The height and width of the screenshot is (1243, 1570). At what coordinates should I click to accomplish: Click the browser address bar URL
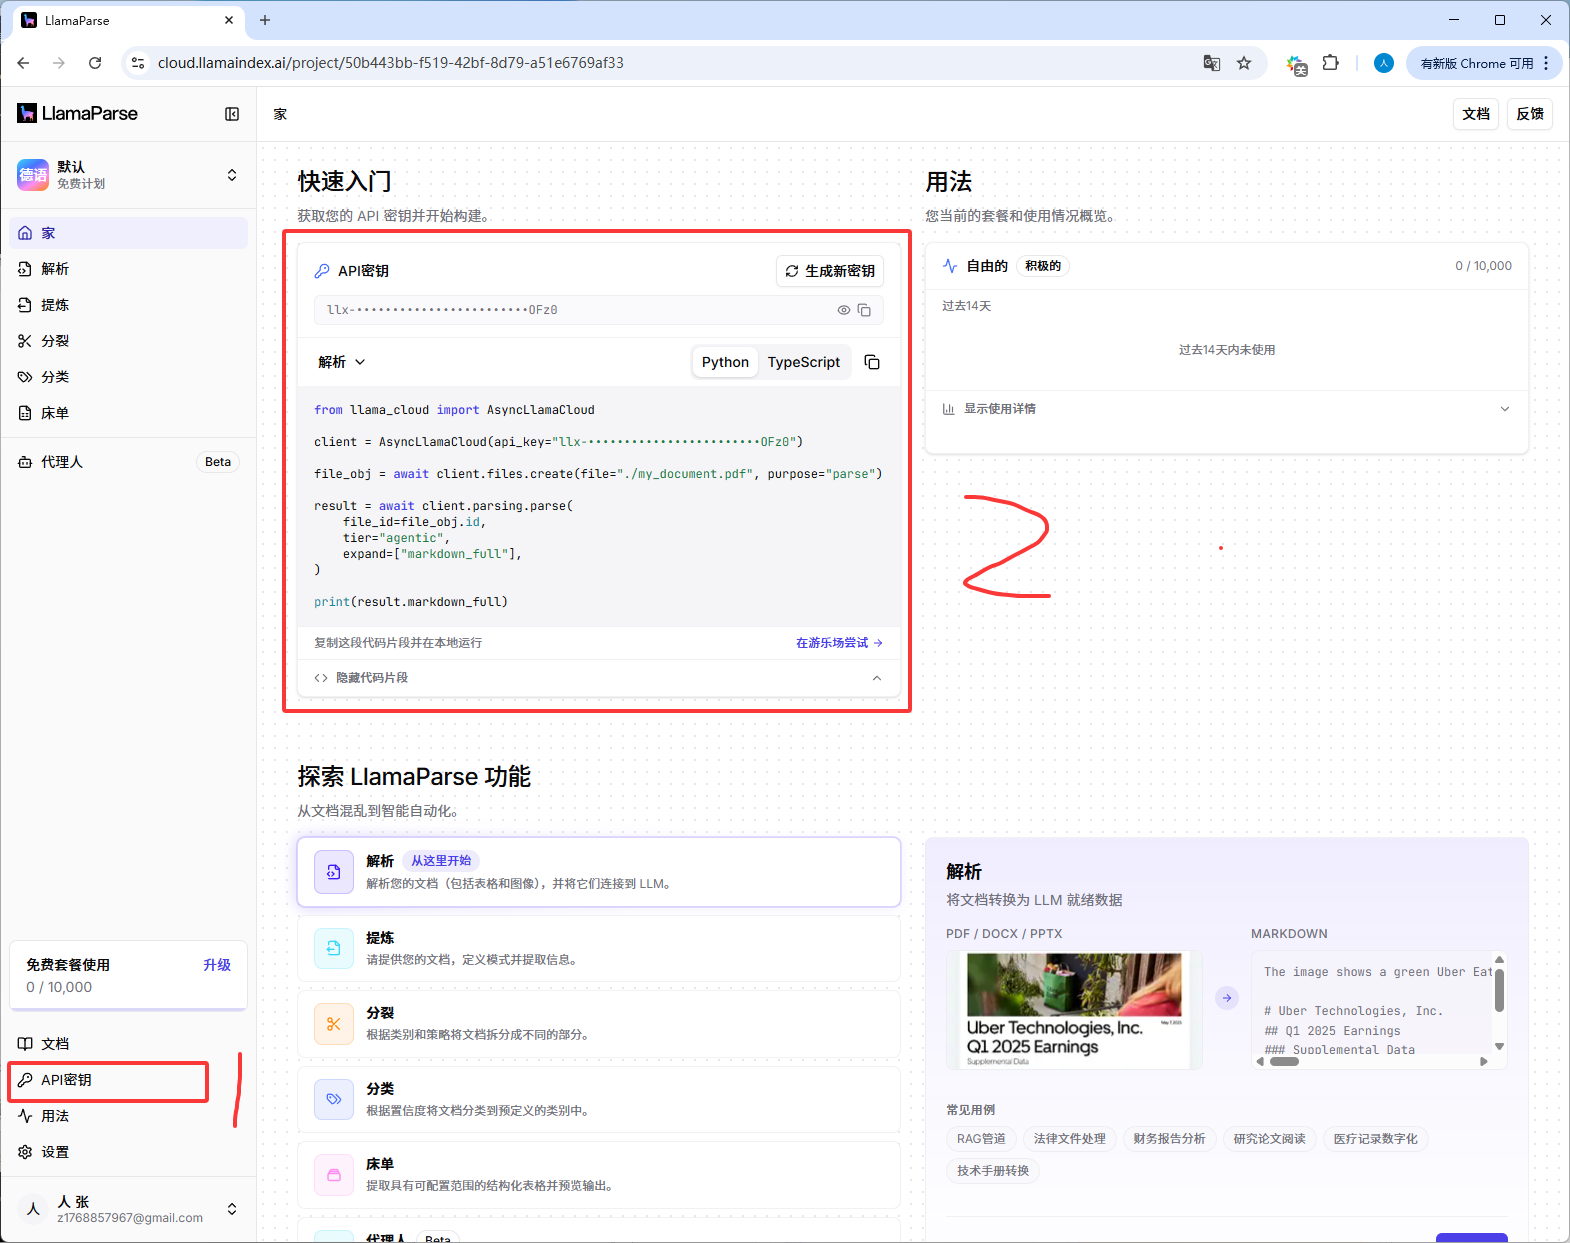click(x=391, y=63)
